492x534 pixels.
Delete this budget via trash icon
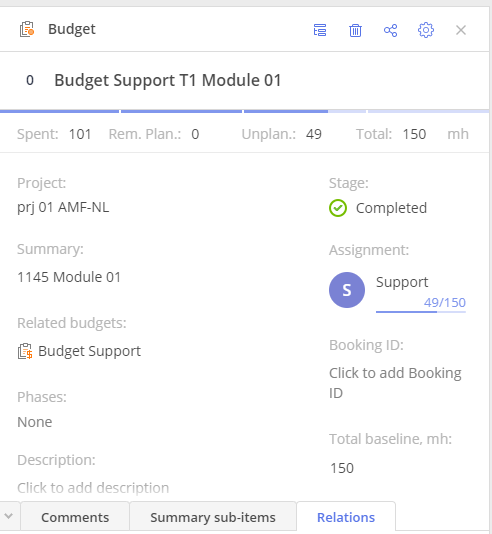tap(355, 30)
